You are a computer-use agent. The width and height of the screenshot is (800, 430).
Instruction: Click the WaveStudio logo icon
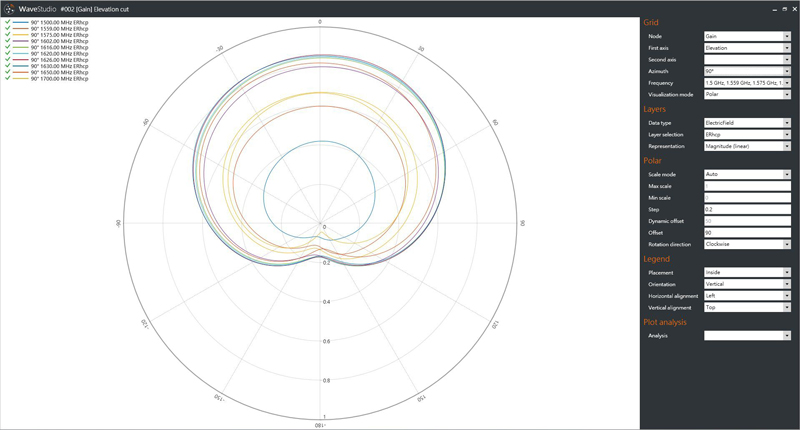(9, 7)
